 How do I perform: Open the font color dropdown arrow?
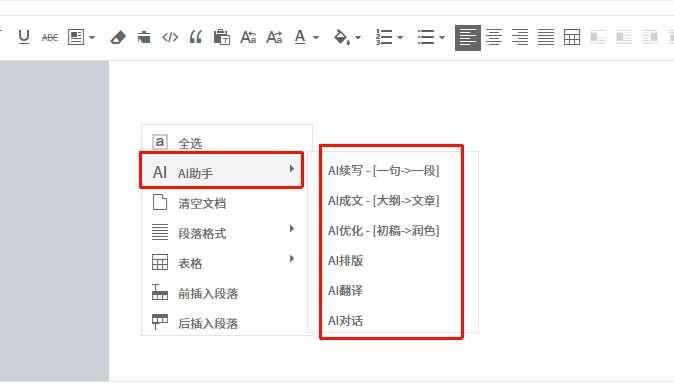coord(316,38)
